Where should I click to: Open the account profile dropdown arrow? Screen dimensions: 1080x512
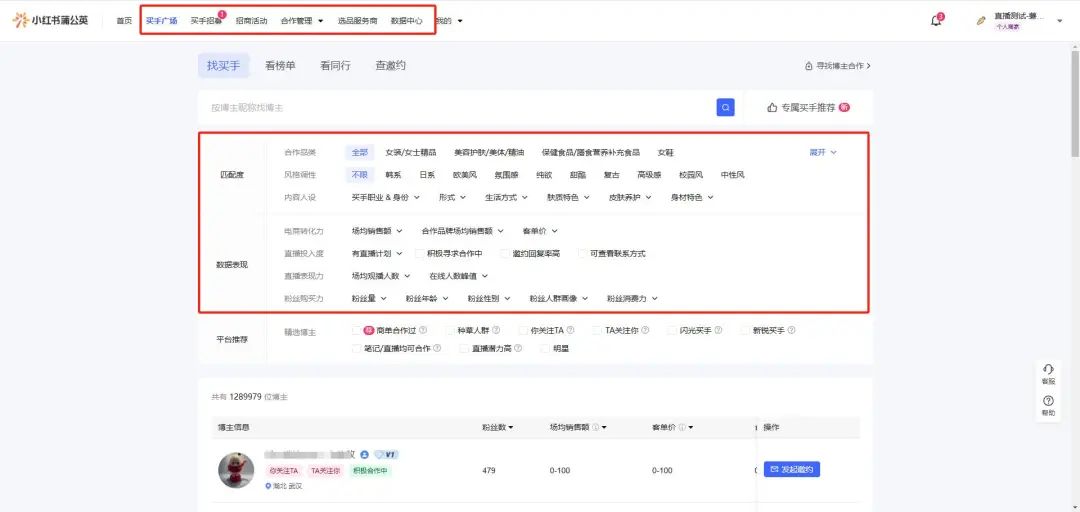point(1059,21)
